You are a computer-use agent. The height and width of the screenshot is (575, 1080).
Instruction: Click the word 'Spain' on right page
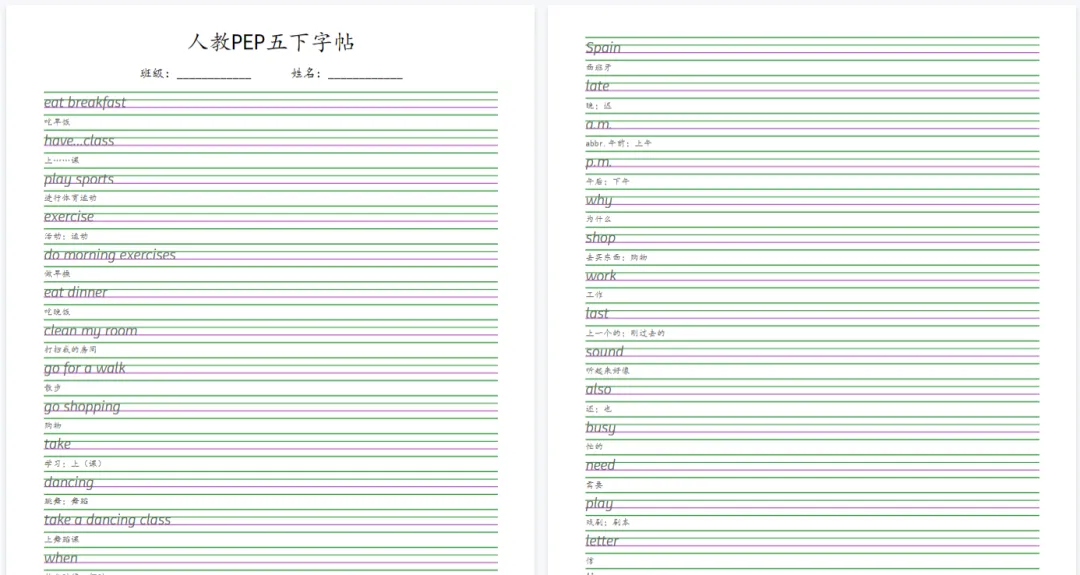tap(603, 48)
